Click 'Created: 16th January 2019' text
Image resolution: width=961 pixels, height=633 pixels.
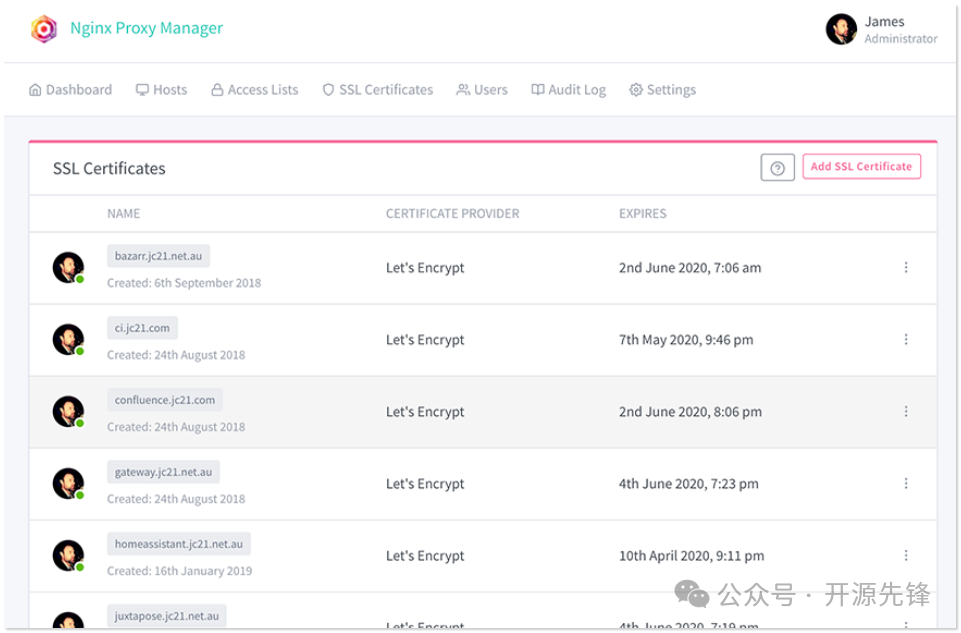pos(180,571)
